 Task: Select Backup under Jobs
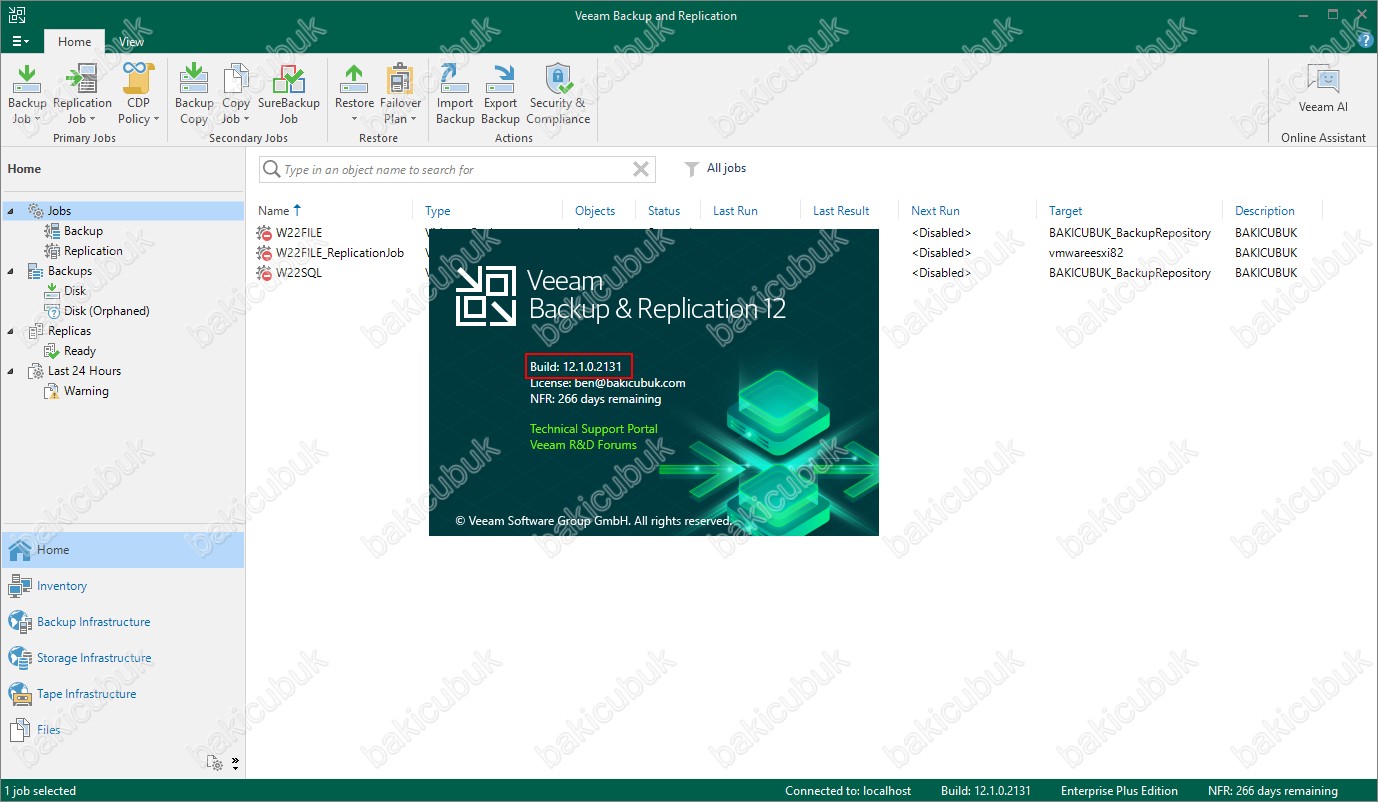[83, 231]
